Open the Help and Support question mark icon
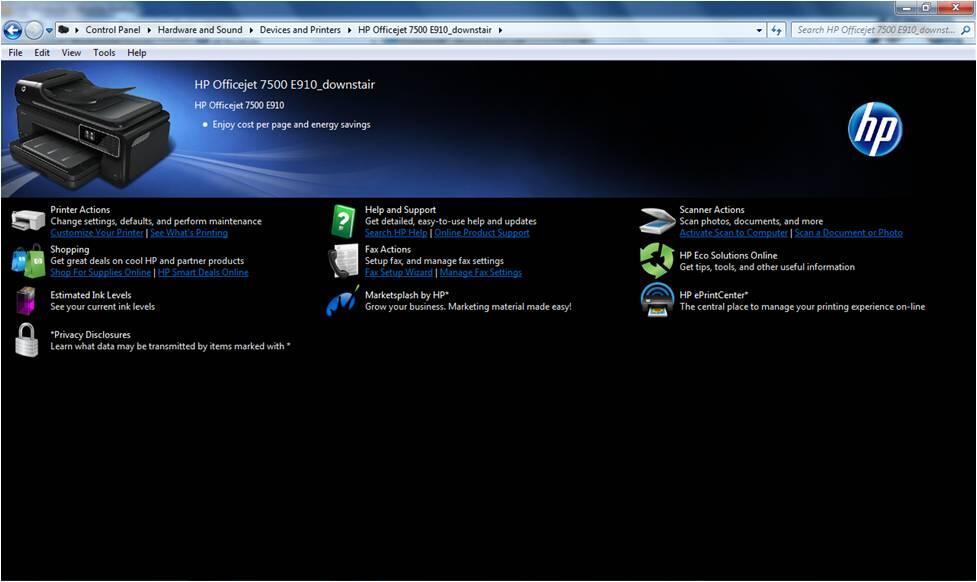977x582 pixels. coord(344,221)
